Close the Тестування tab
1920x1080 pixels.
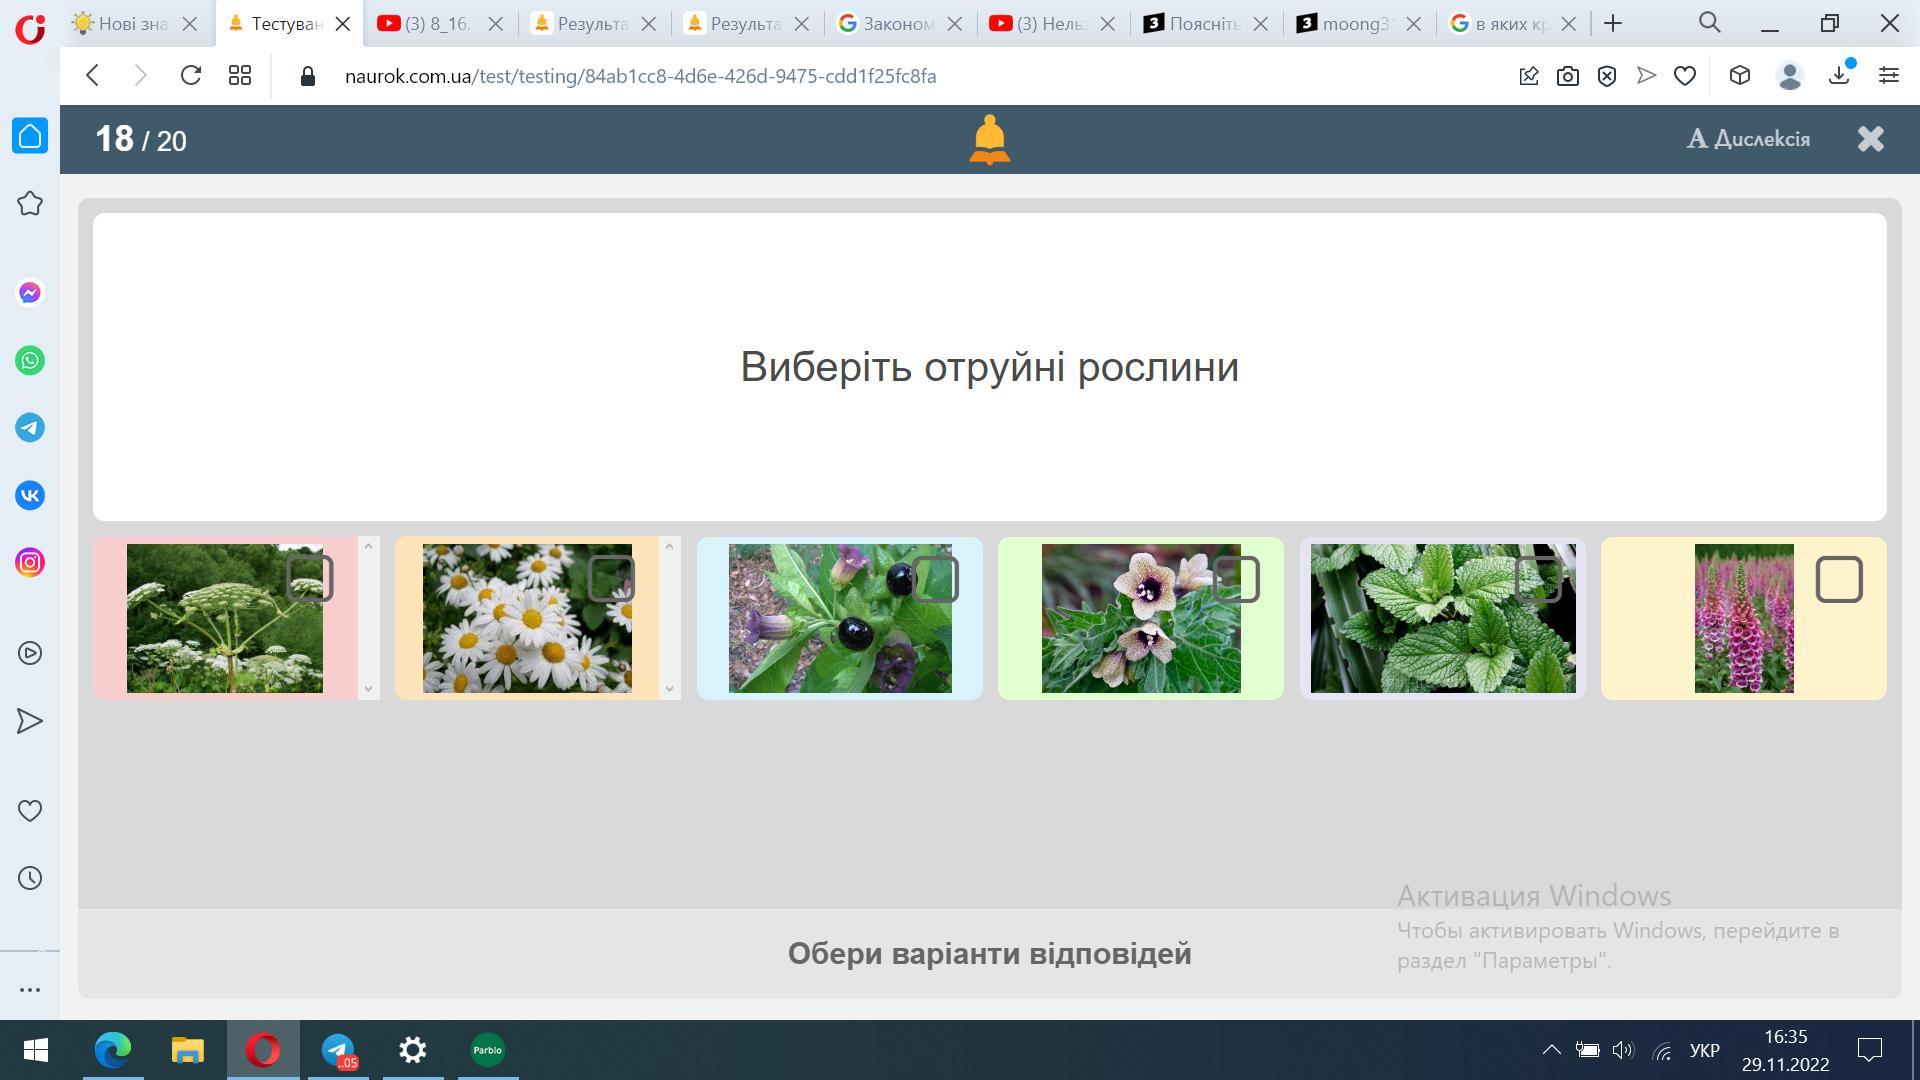342,24
